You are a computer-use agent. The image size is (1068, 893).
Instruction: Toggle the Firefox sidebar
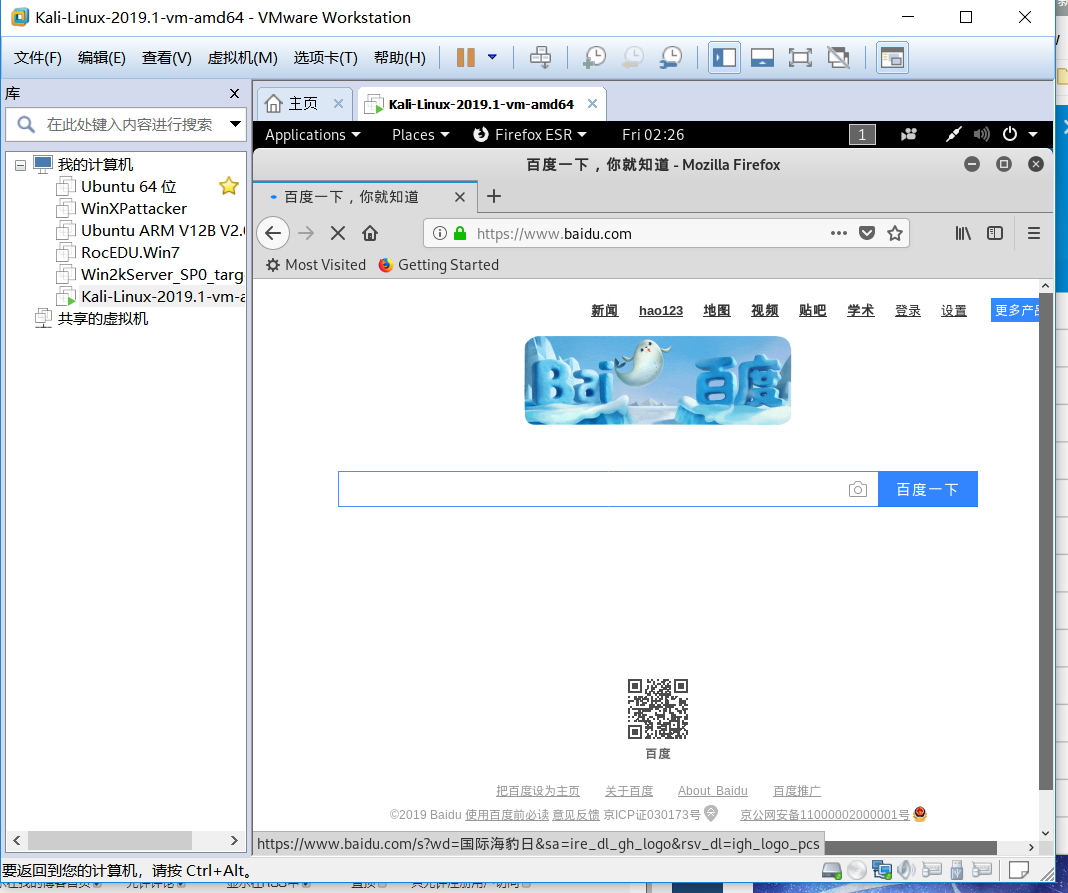pos(995,234)
